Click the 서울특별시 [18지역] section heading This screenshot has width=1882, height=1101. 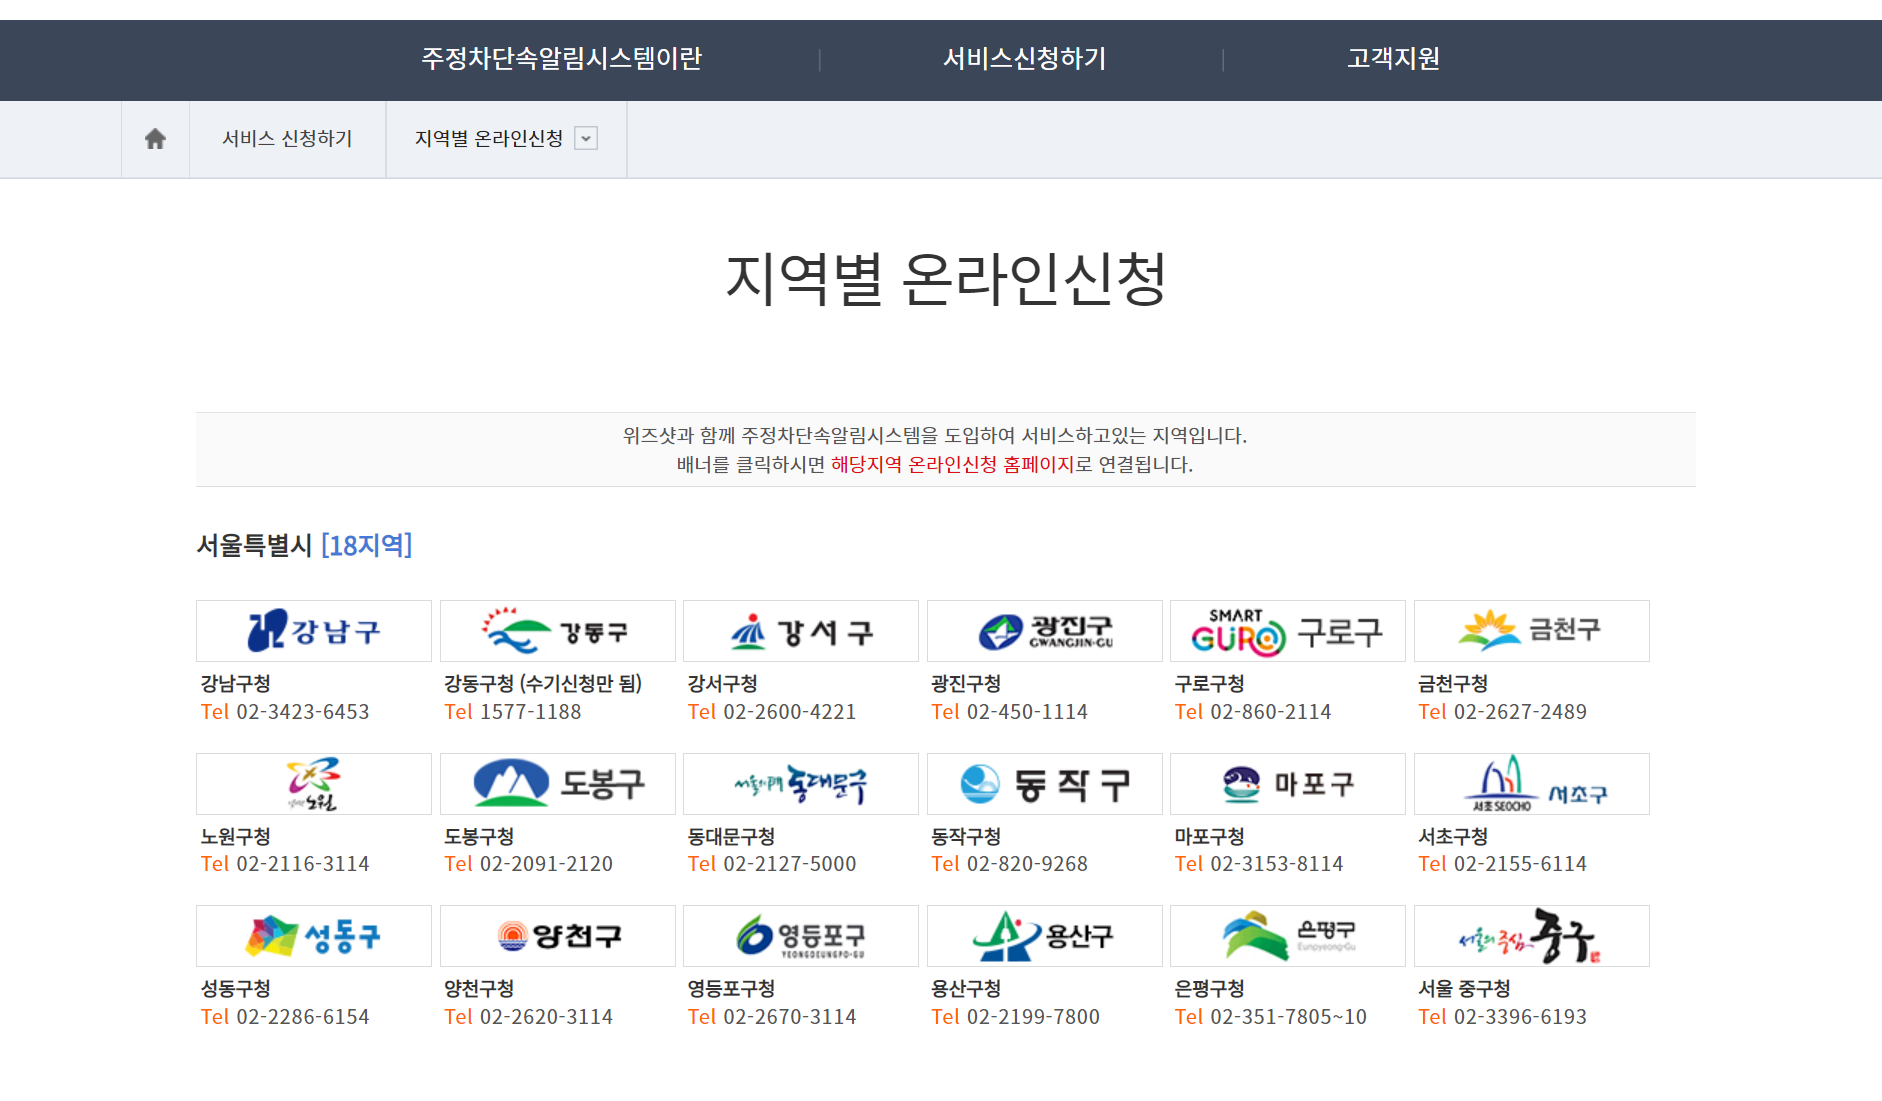[304, 545]
